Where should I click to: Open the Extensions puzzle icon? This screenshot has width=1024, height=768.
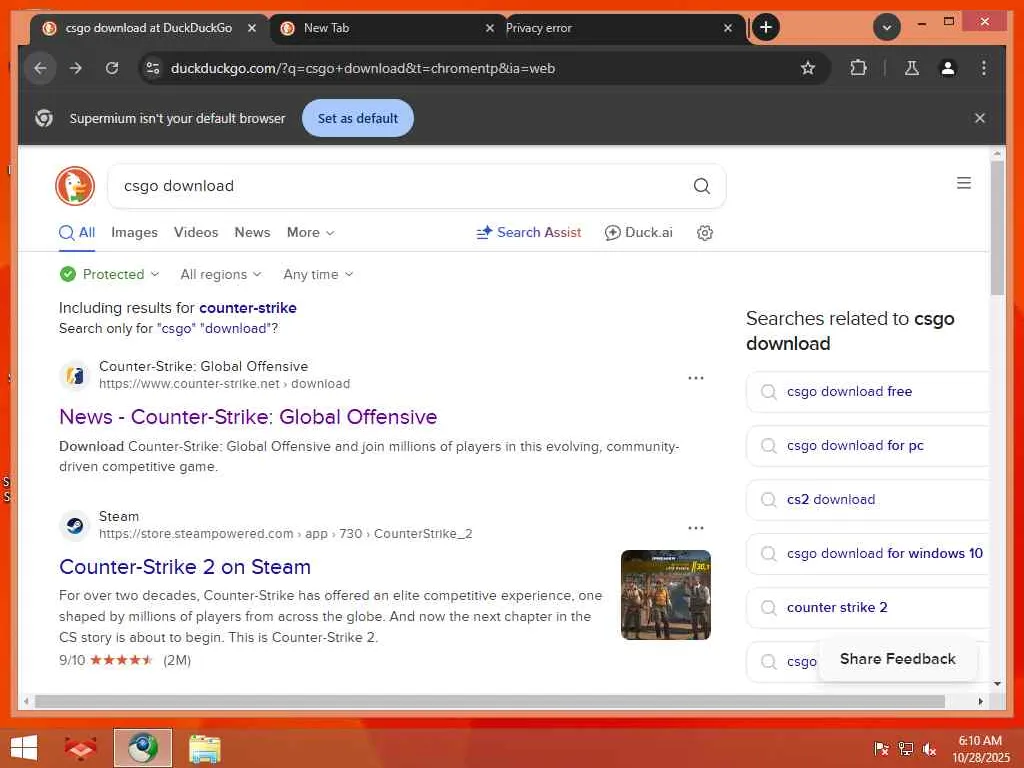(x=858, y=68)
